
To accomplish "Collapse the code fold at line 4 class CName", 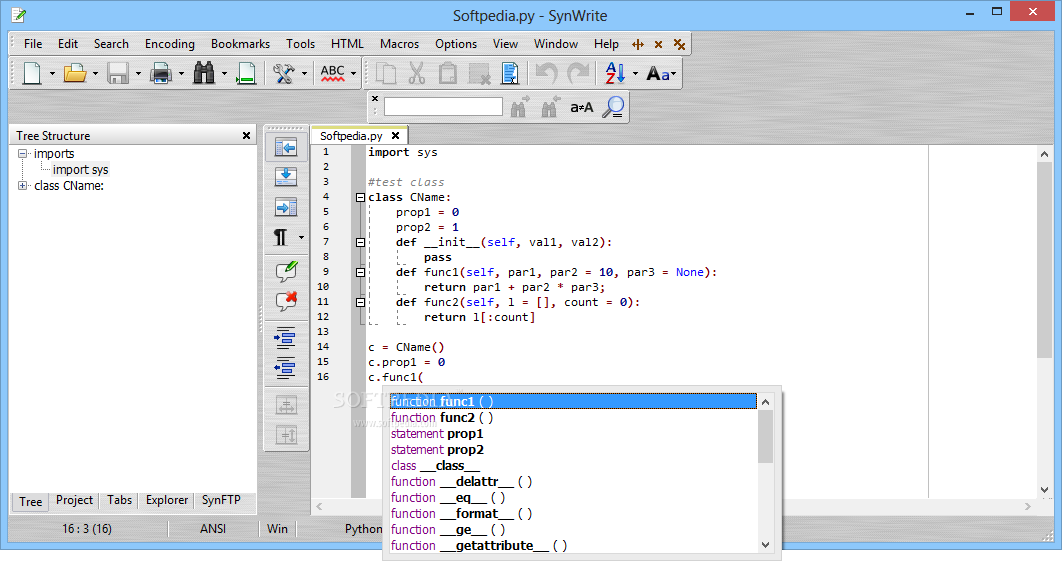I will coord(360,197).
